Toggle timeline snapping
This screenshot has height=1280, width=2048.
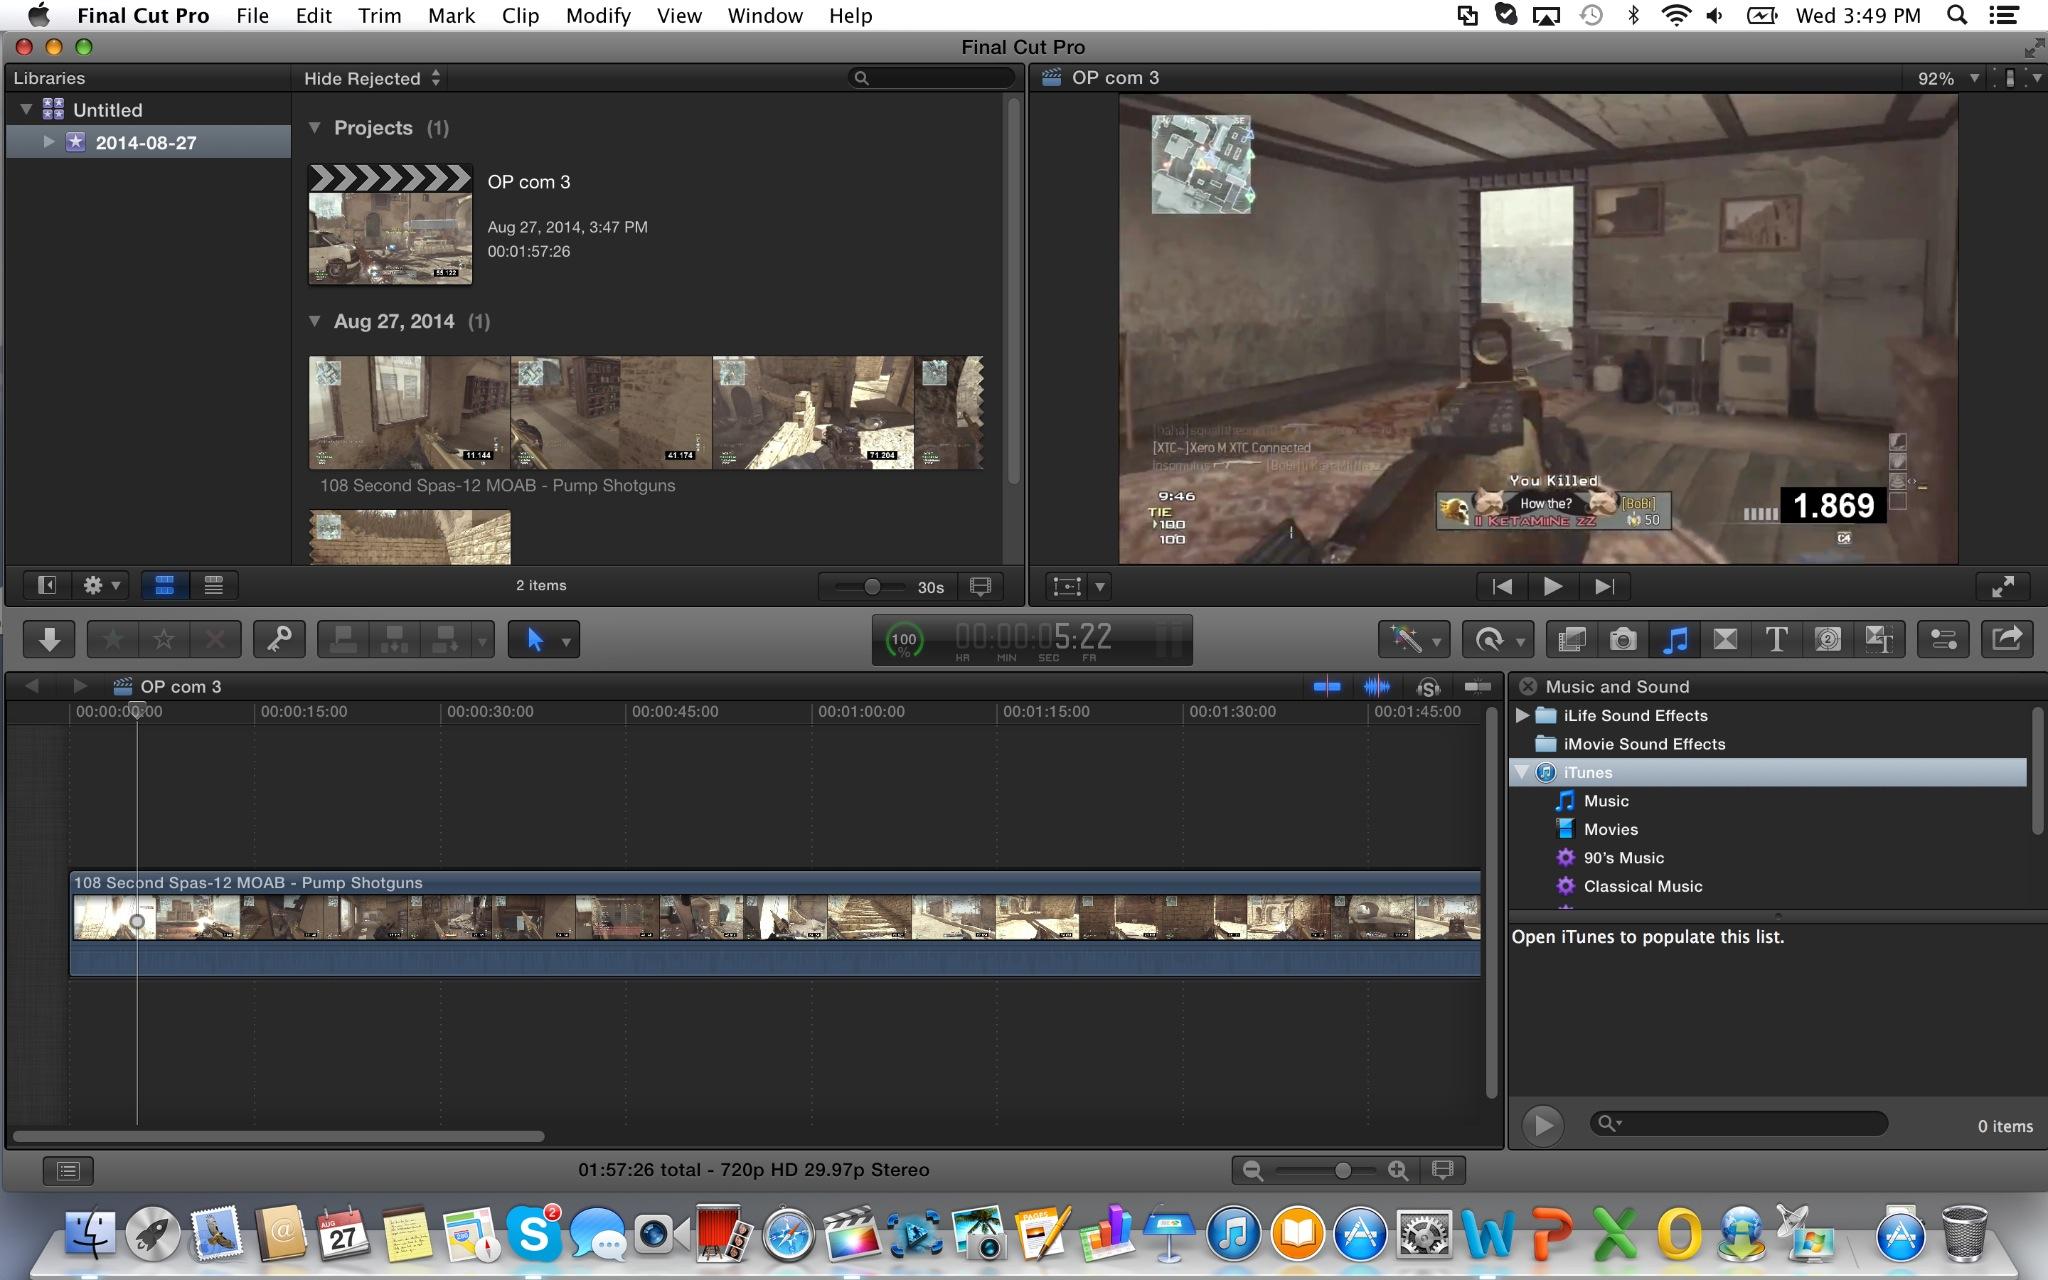1478,686
